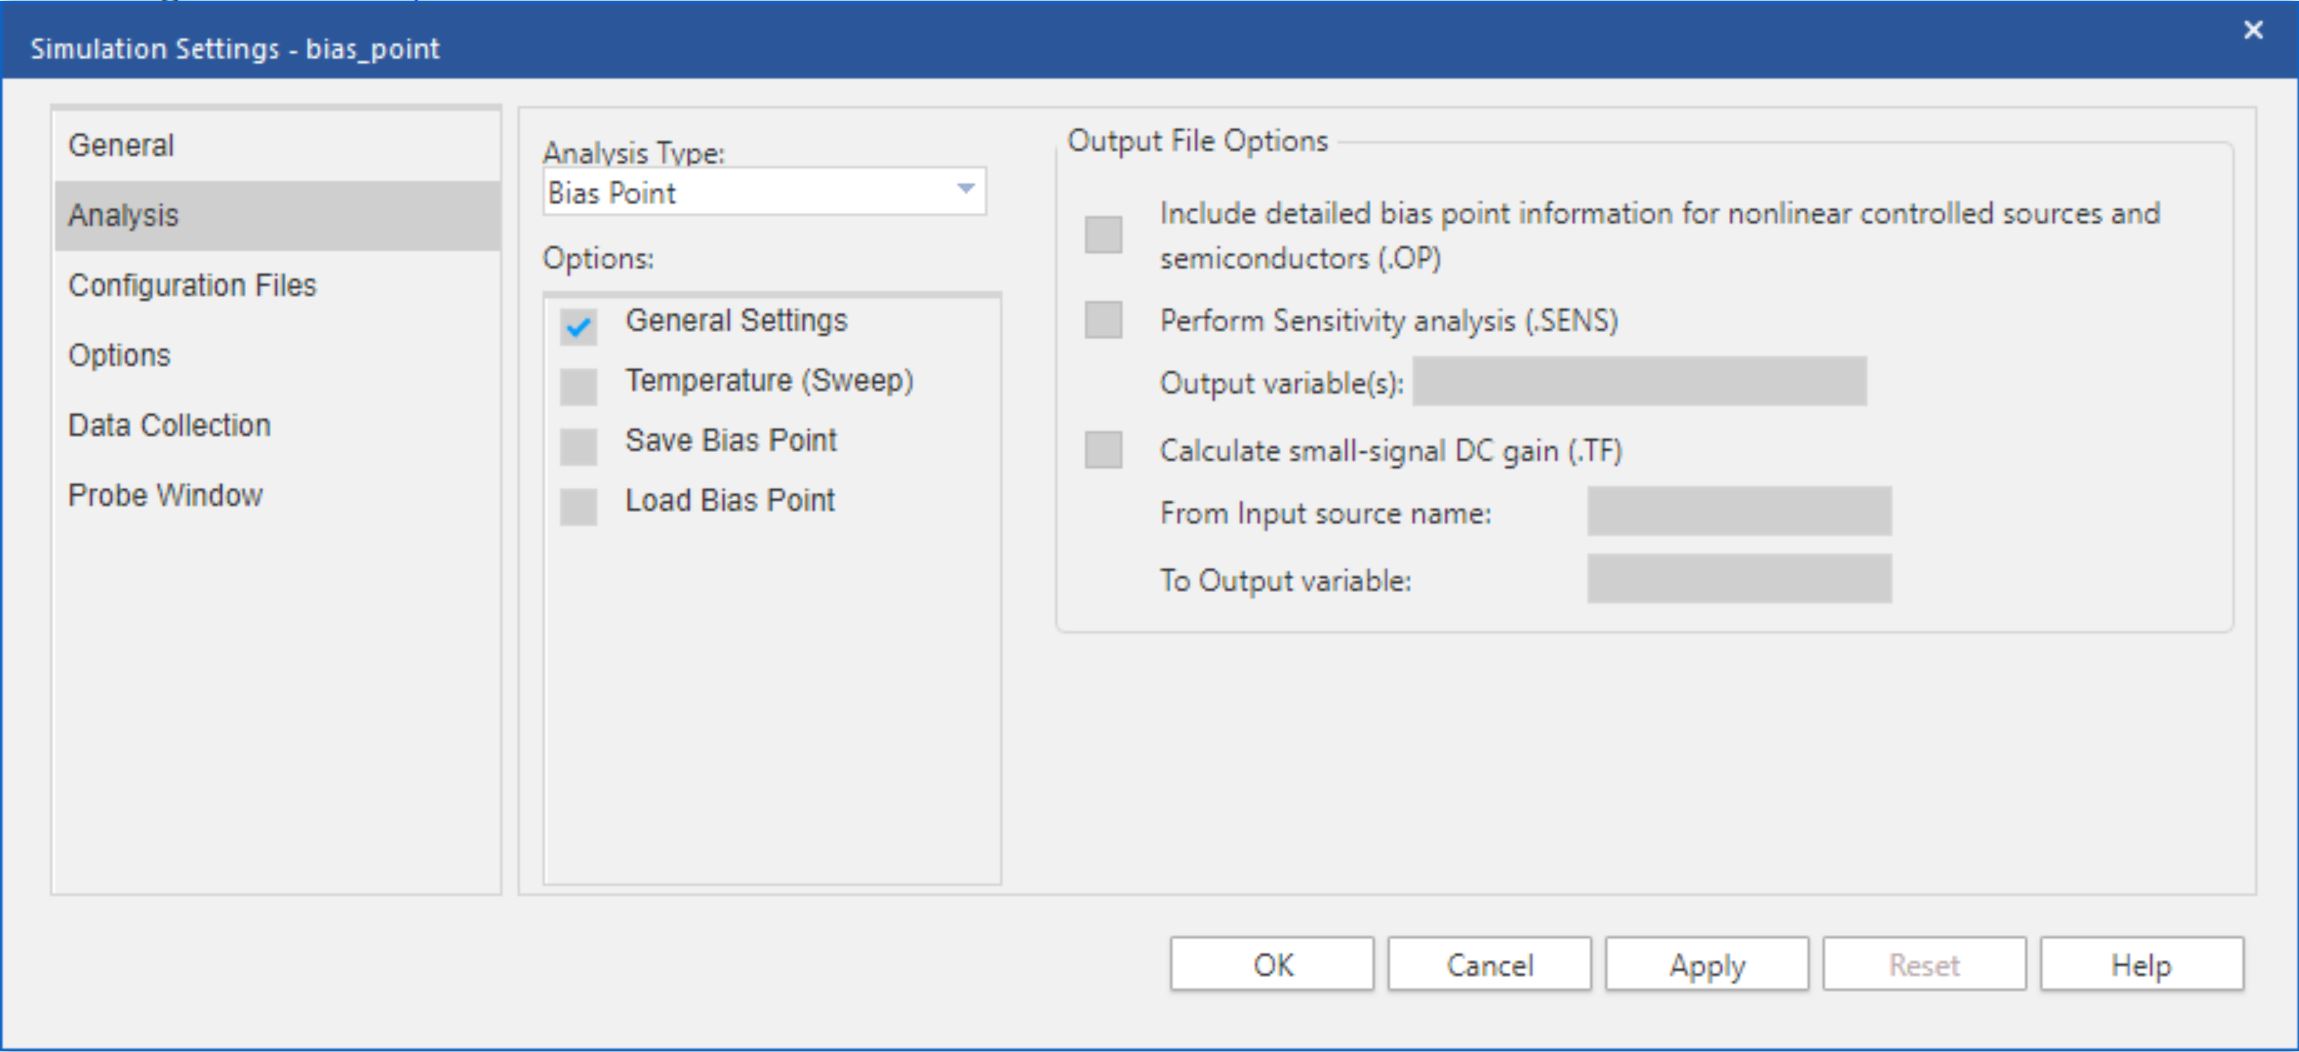Go to the Probe Window page
The height and width of the screenshot is (1052, 2299).
click(164, 494)
